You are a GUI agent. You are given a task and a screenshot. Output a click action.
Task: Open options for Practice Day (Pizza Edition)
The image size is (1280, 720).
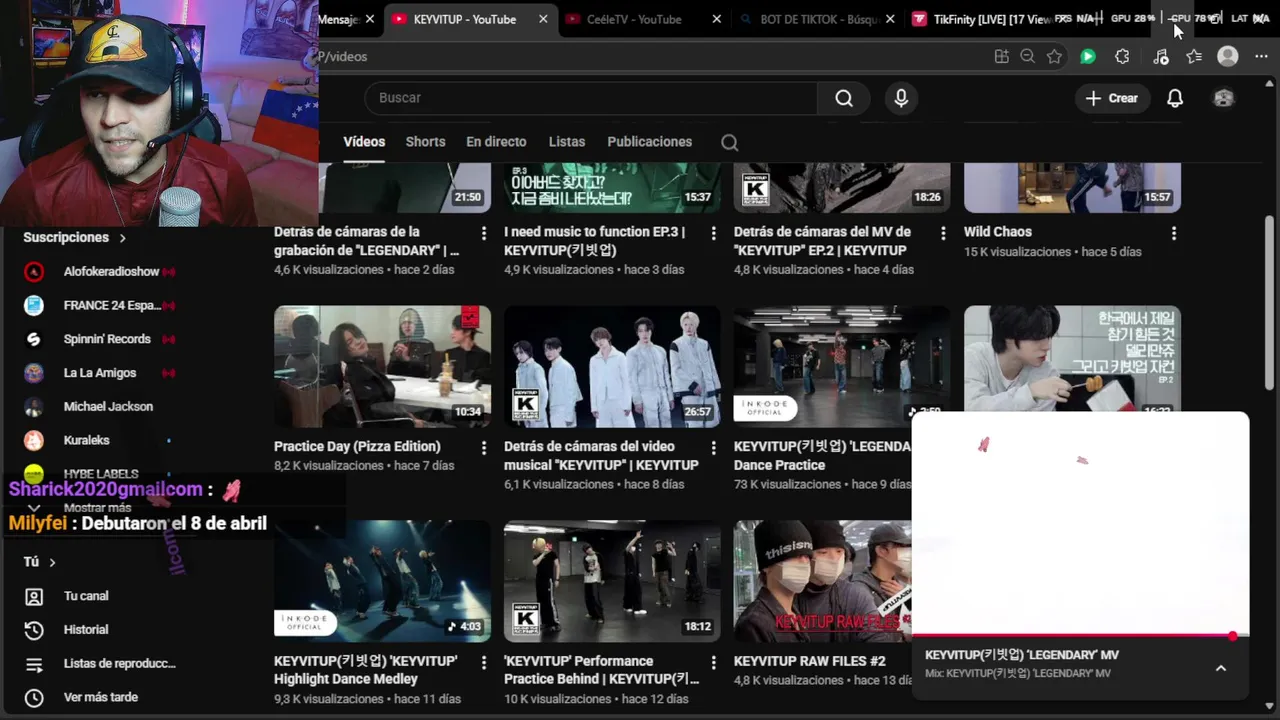click(x=484, y=448)
